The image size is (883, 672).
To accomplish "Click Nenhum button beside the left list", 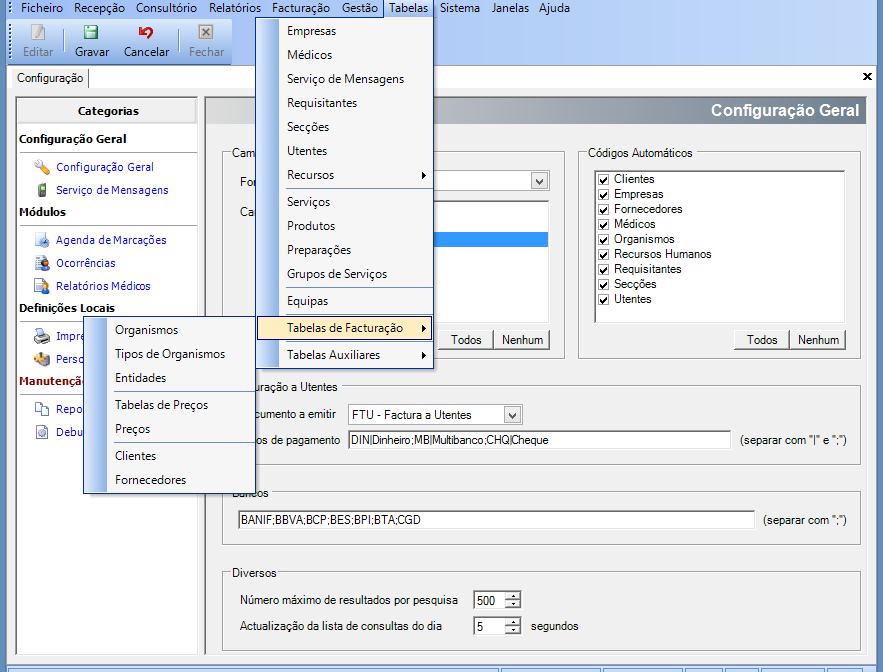I will point(522,340).
